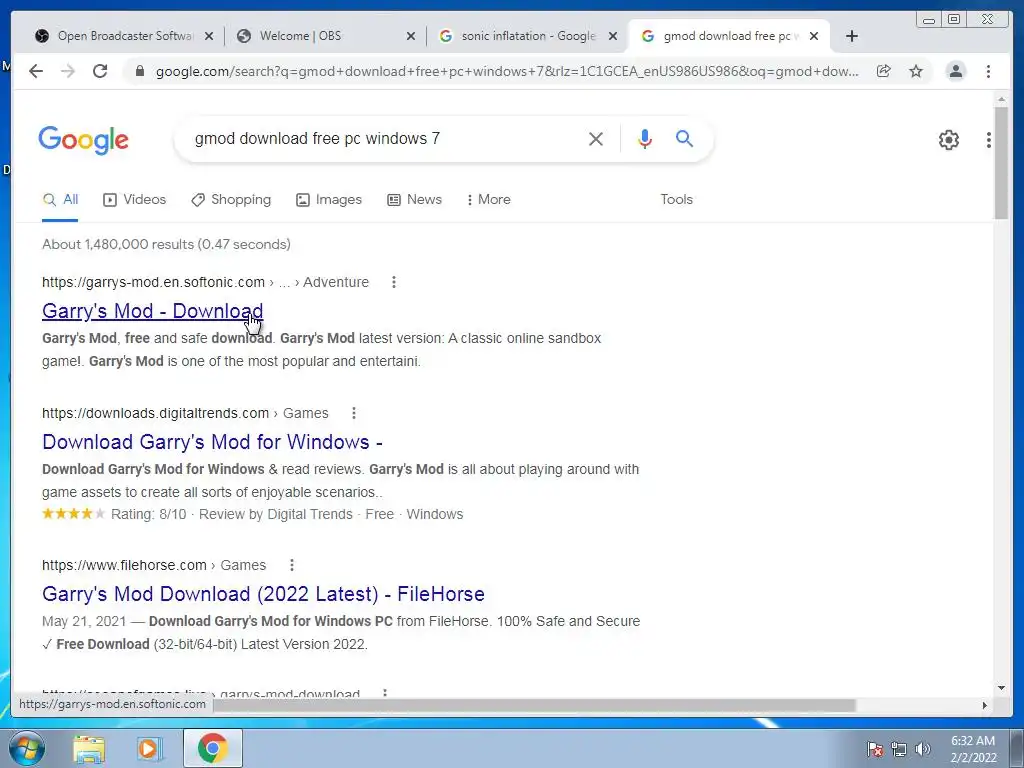
Task: Open Action Center flag in tray
Action: 875,749
